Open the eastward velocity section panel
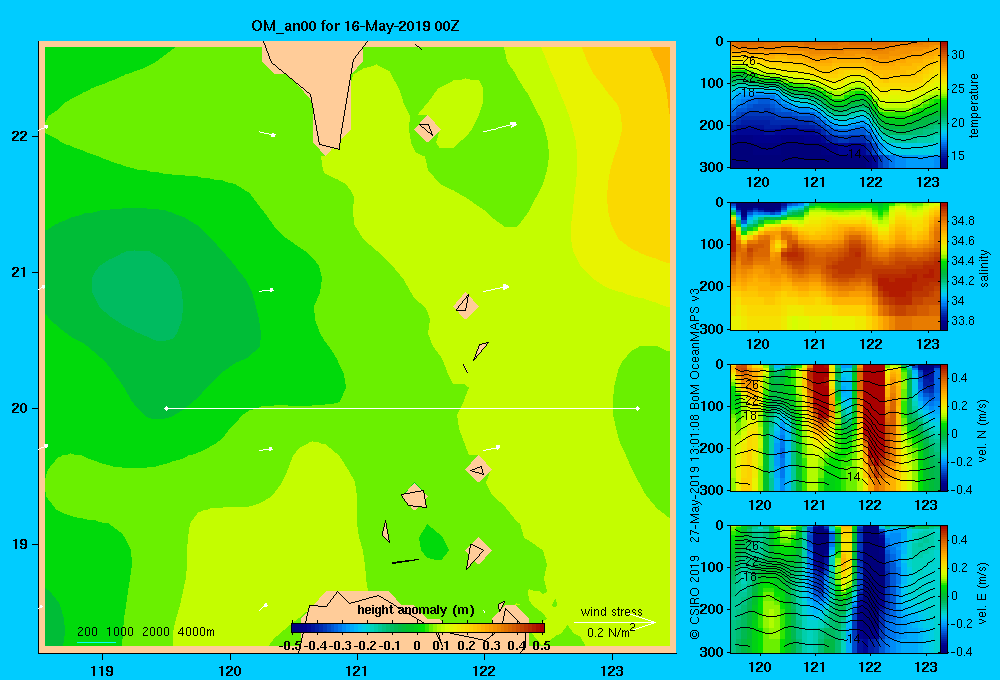 [x=835, y=589]
